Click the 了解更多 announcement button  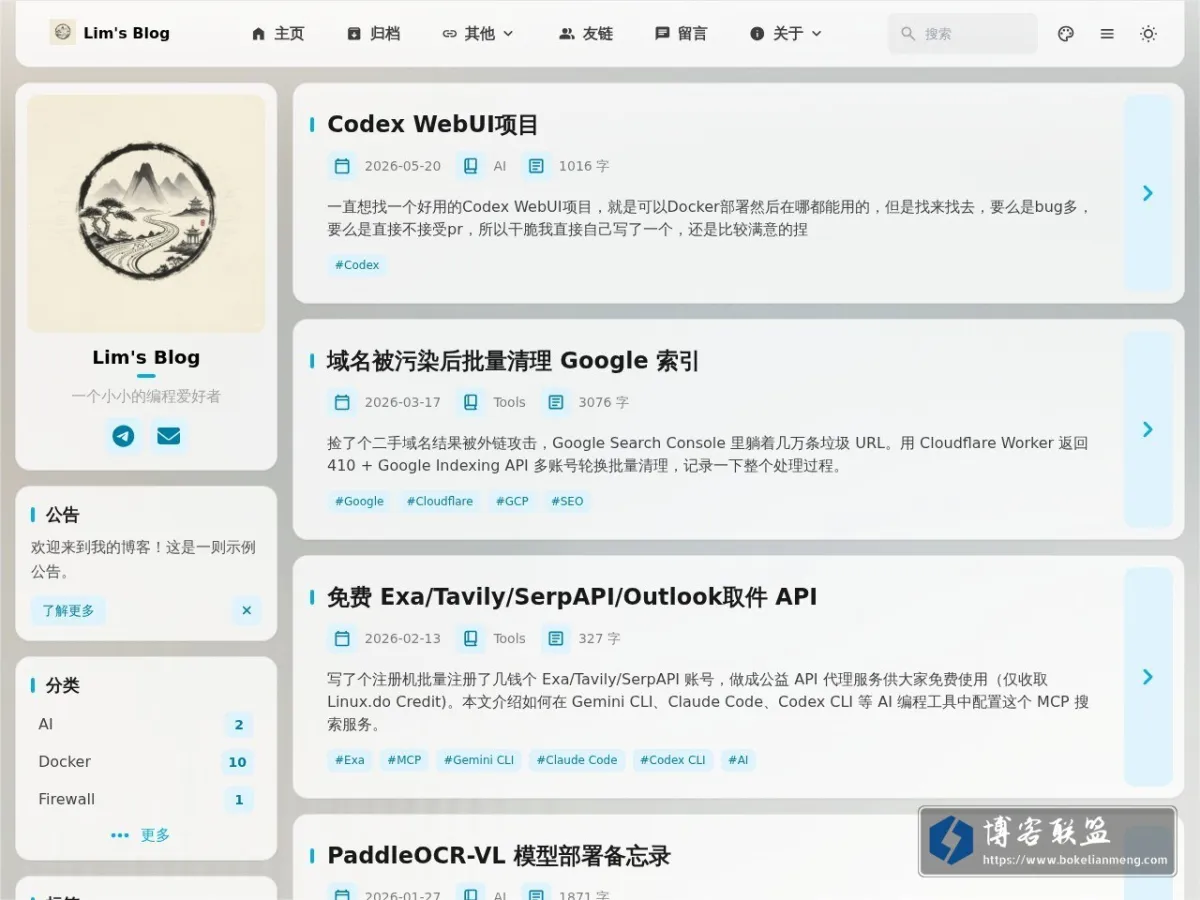pos(68,610)
